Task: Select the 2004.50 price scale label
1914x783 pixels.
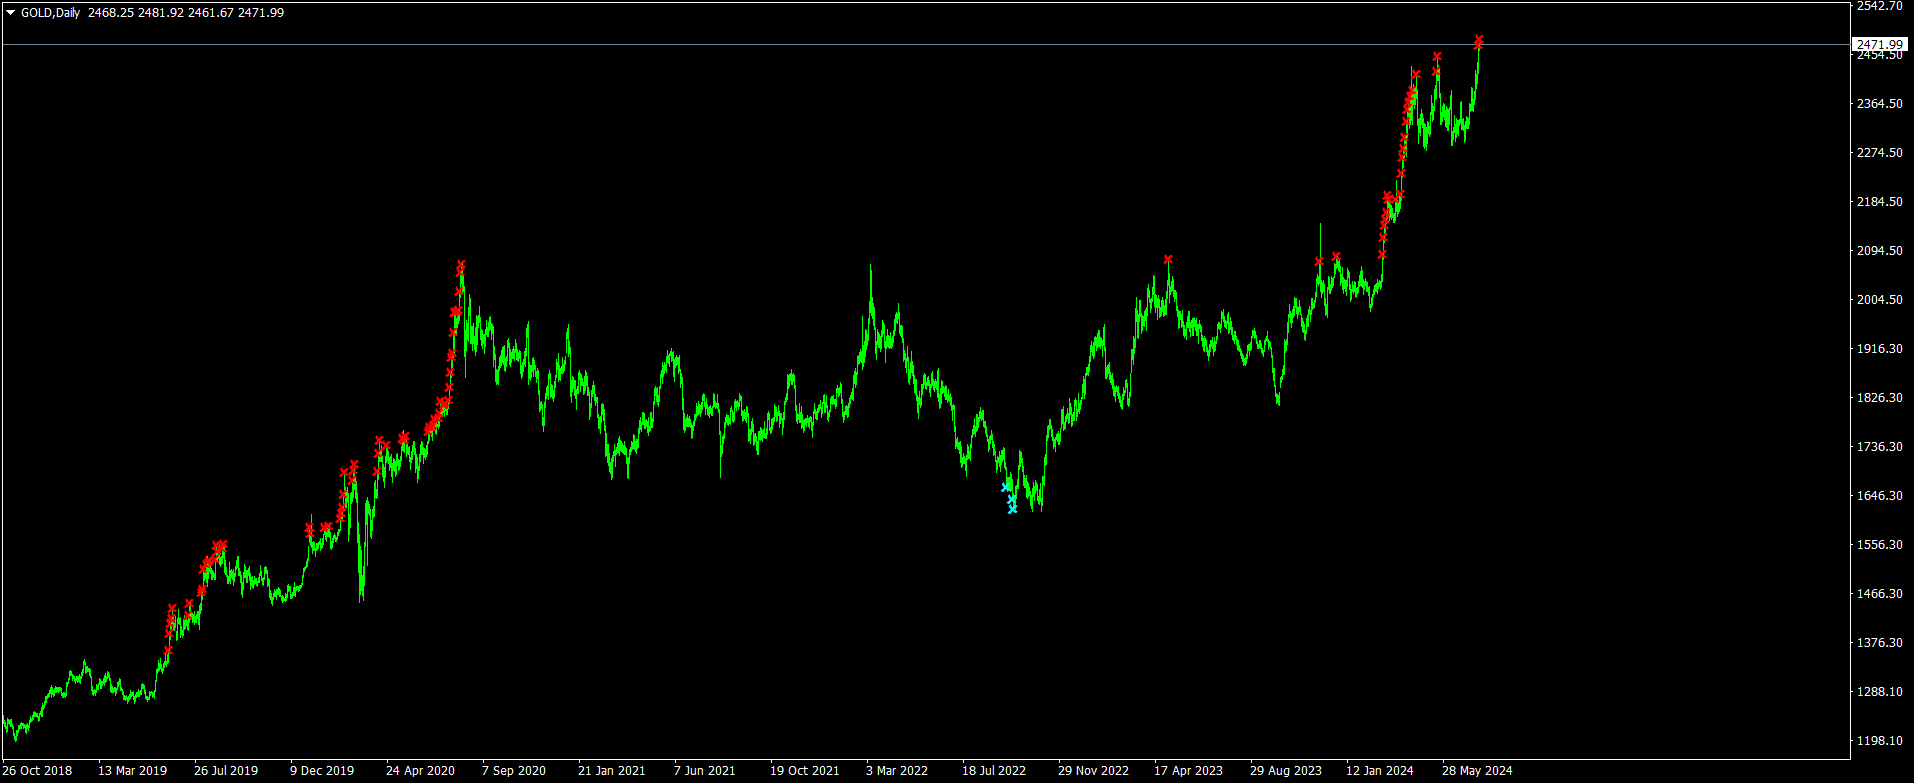Action: click(1880, 300)
